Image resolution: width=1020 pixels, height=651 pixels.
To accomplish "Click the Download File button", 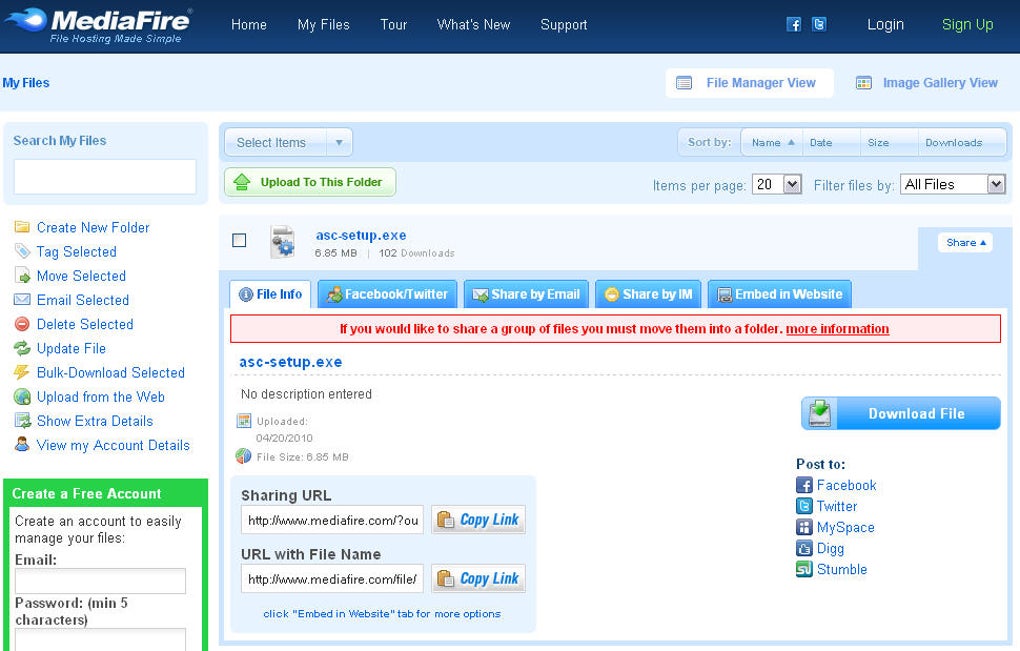I will coord(901,414).
